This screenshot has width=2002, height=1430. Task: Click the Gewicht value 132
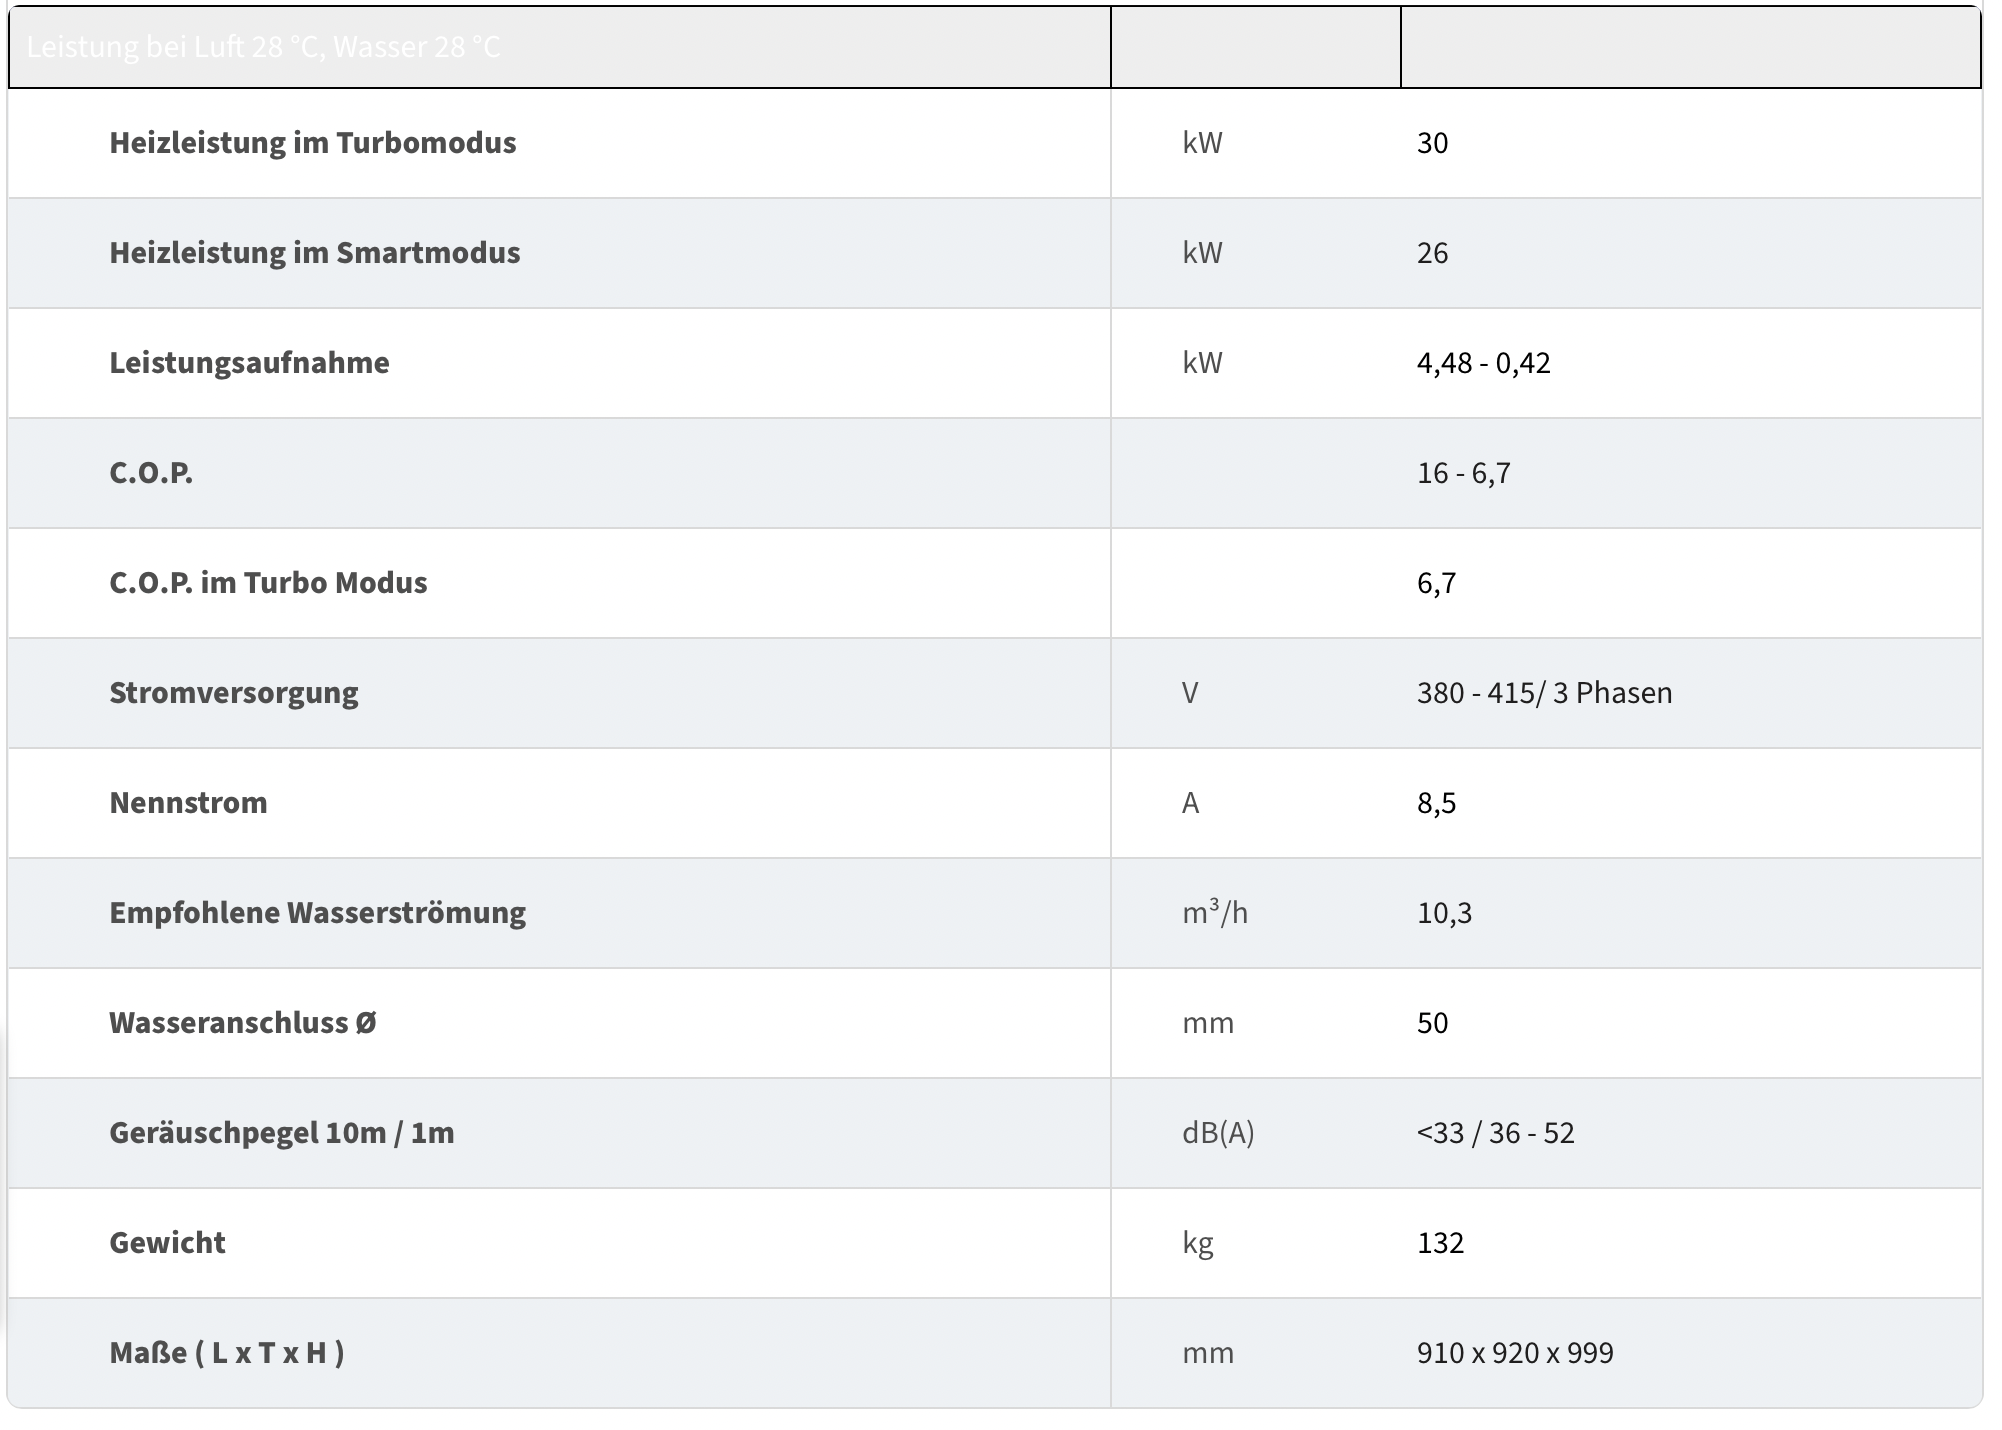pos(1440,1243)
